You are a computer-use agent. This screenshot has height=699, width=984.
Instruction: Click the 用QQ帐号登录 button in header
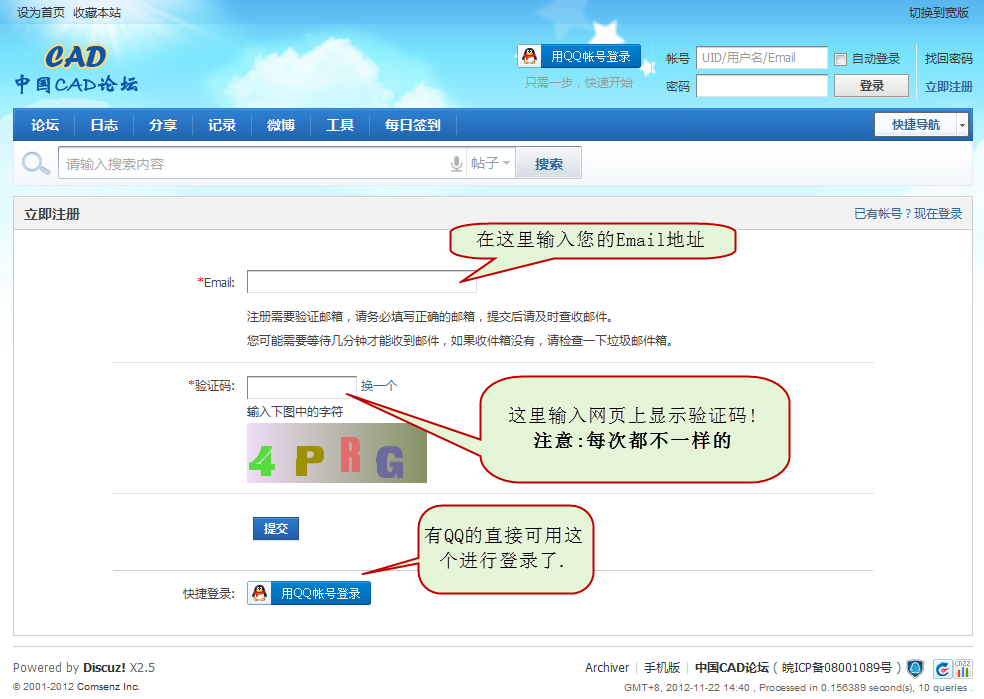coord(579,56)
